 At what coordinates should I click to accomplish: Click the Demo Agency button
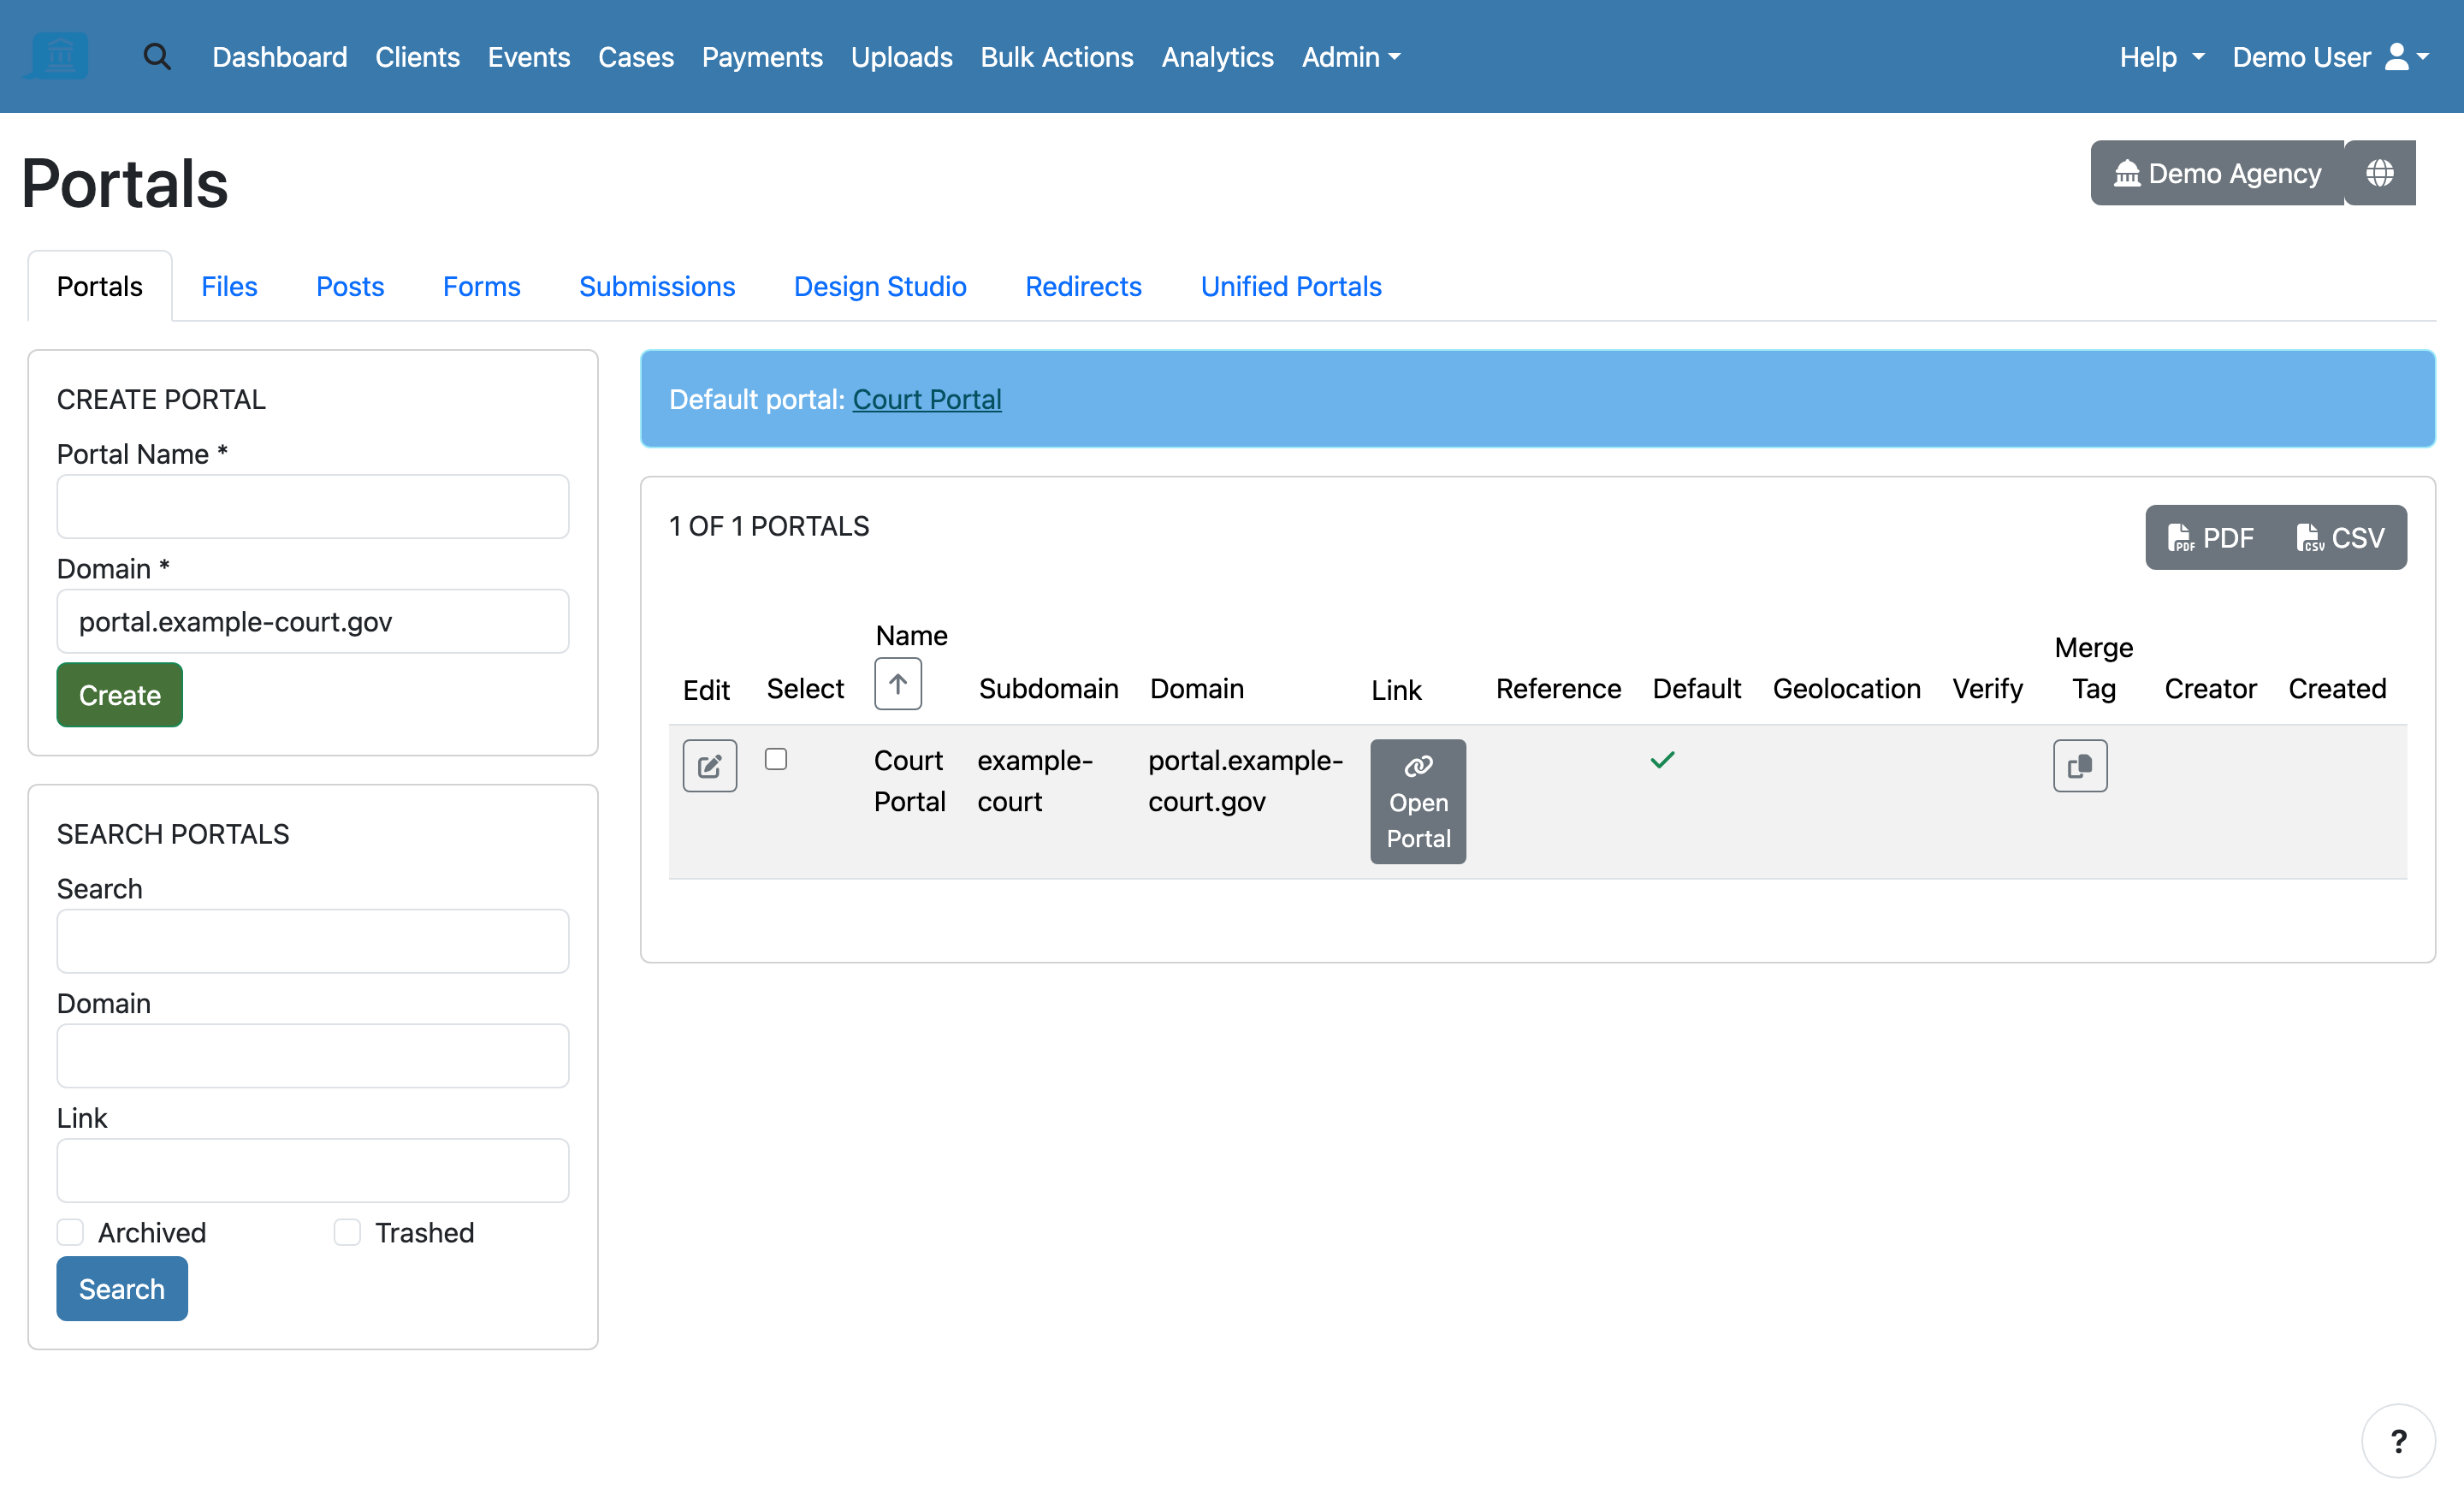2217,173
